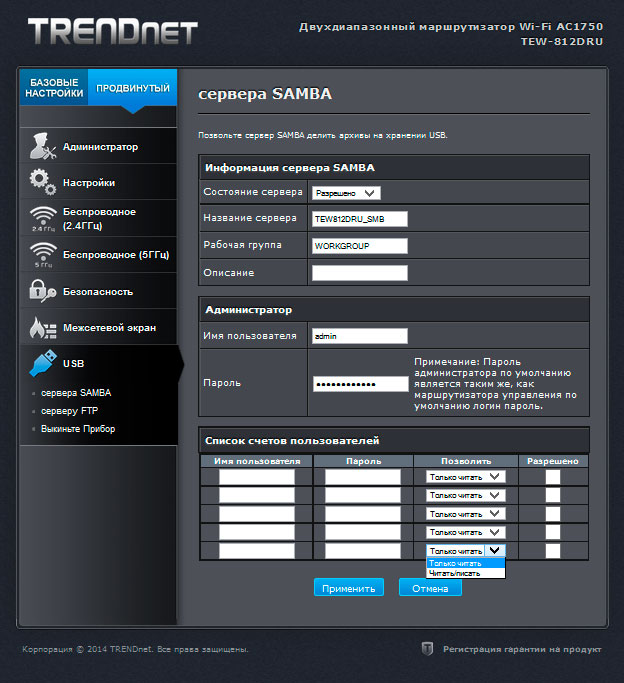Open the Межсетевой экран section
The height and width of the screenshot is (683, 624).
pos(98,328)
